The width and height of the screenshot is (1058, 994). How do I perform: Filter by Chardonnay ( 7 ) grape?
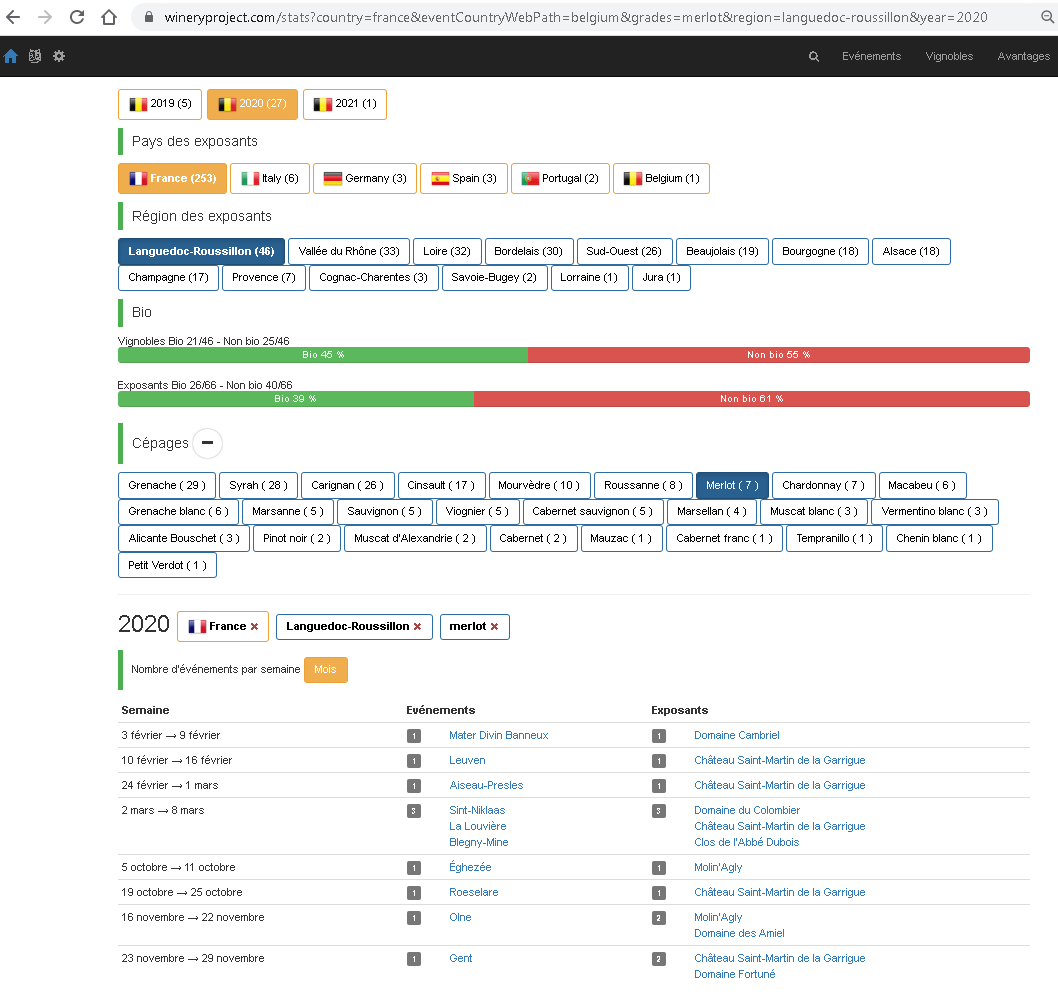tap(823, 486)
